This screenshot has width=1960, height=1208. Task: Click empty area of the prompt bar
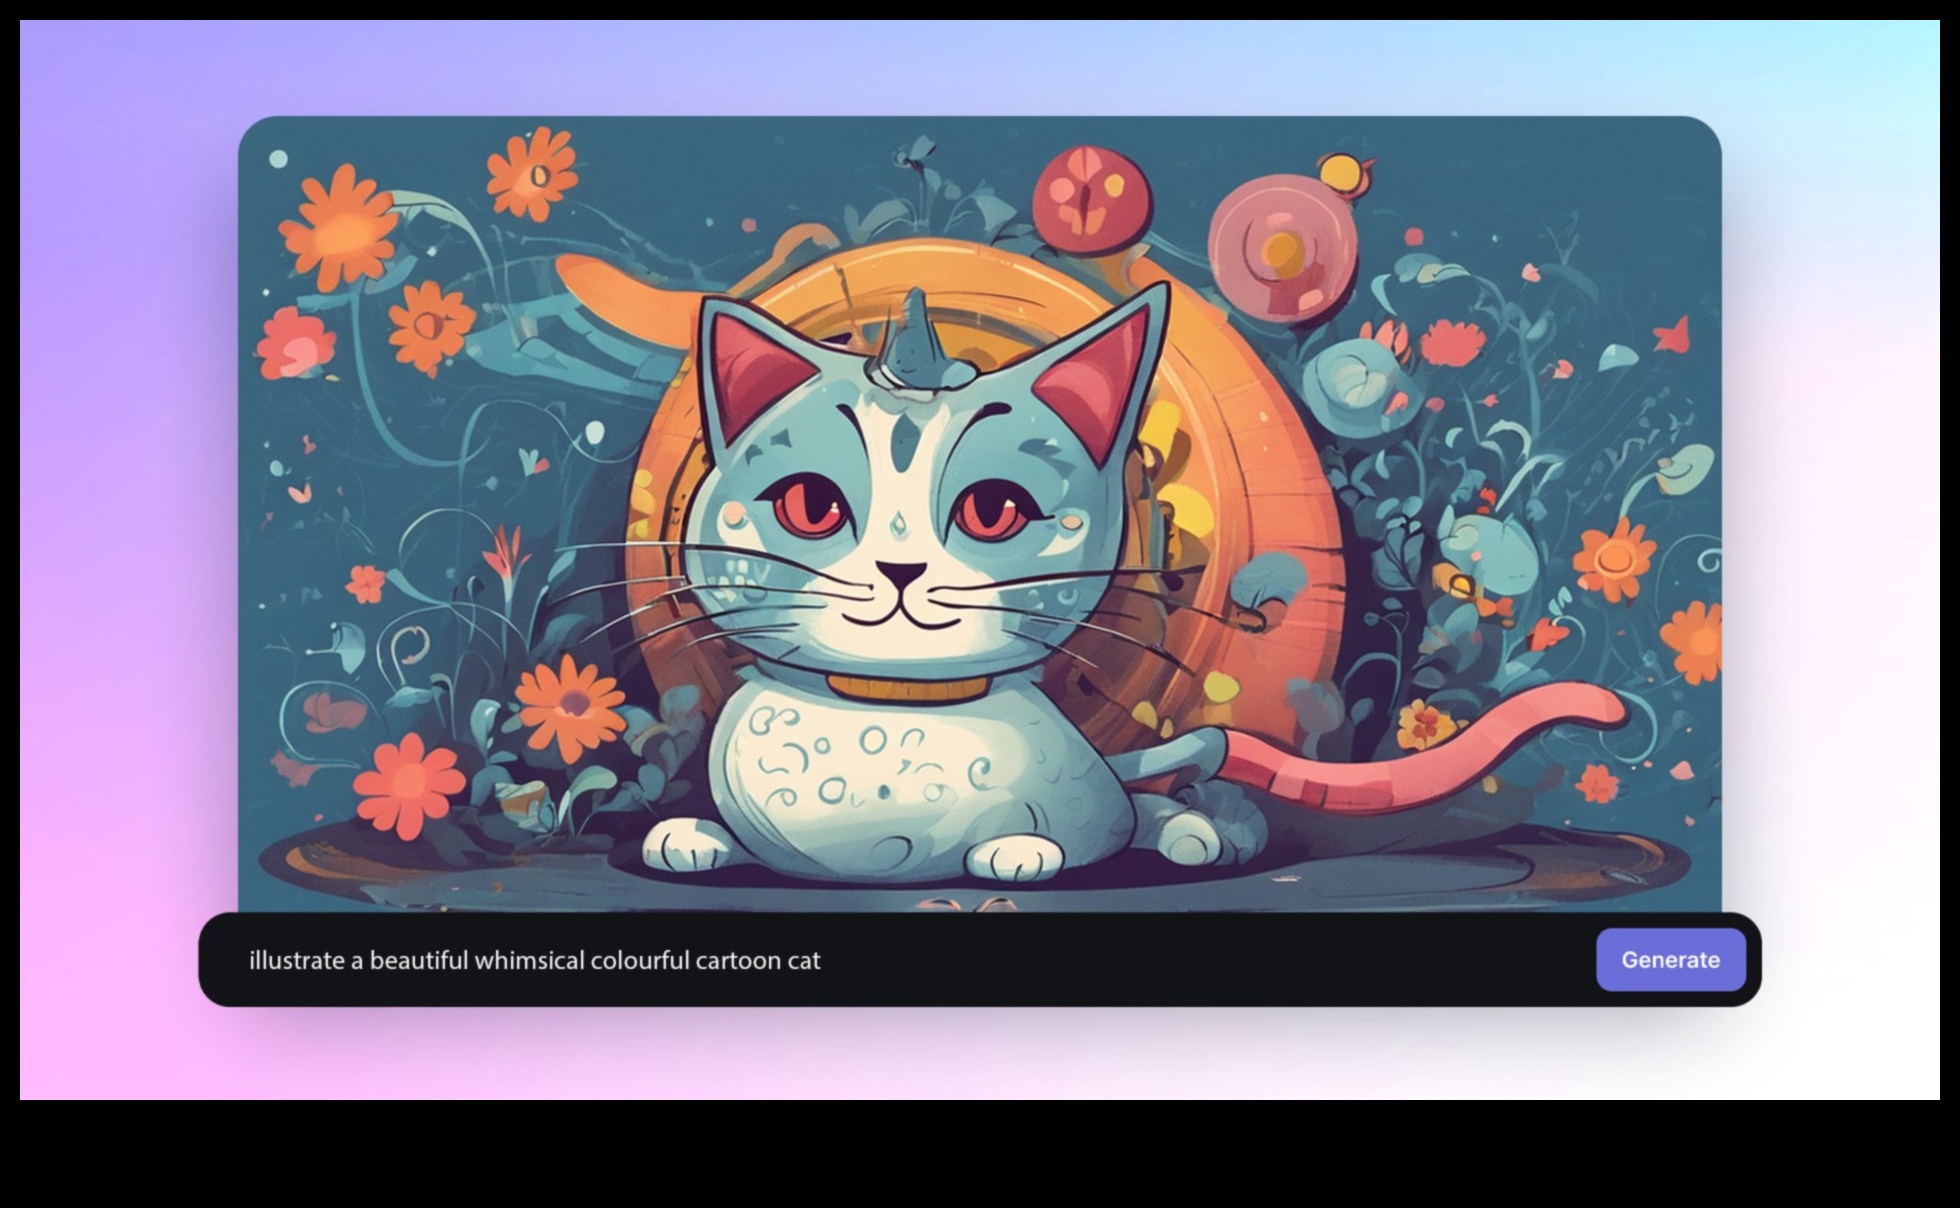click(1250, 960)
